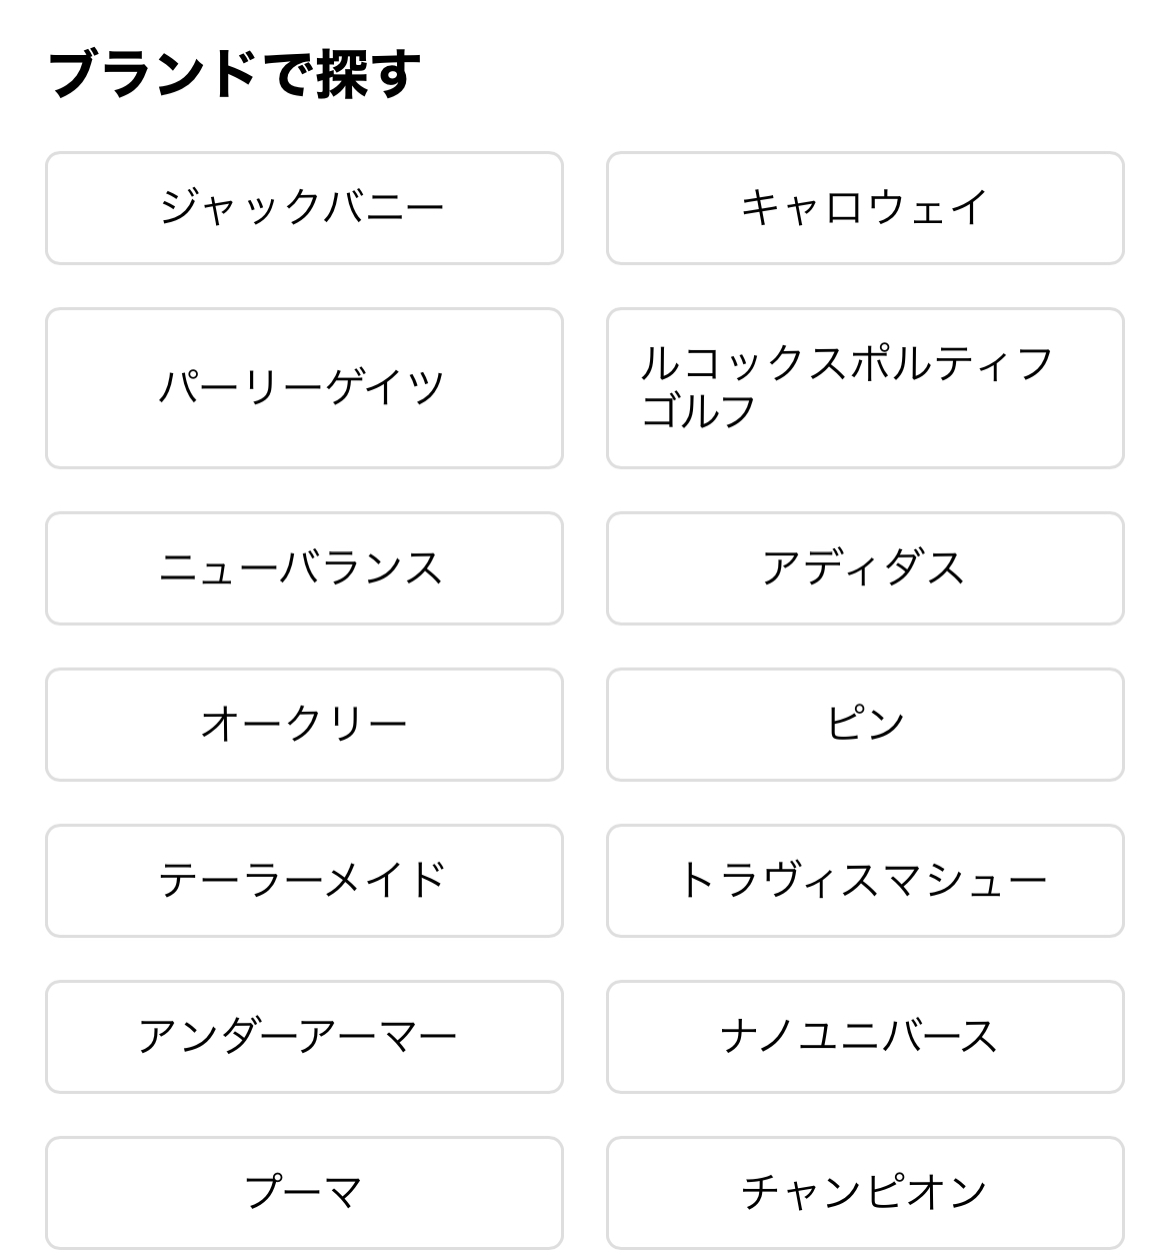
Task: Choose ルコックスポルティフ ゴルフ brand
Action: (865, 388)
